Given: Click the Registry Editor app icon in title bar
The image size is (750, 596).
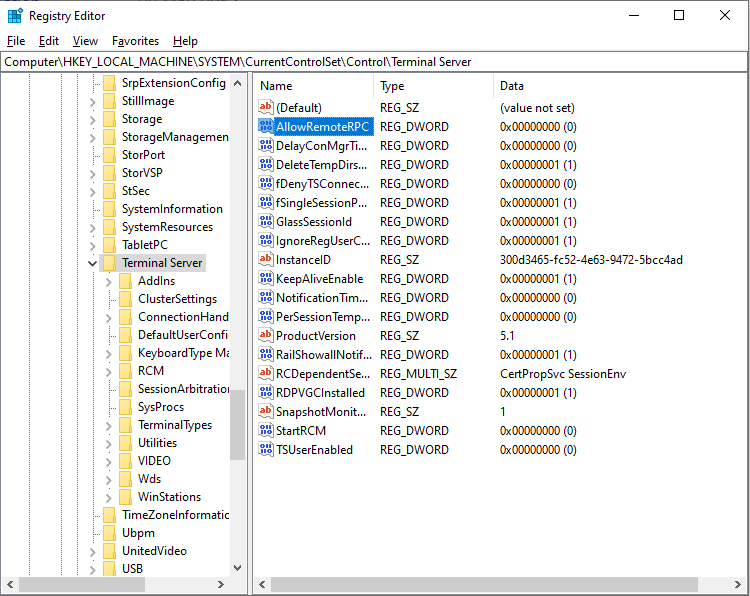Looking at the screenshot, I should pos(15,15).
